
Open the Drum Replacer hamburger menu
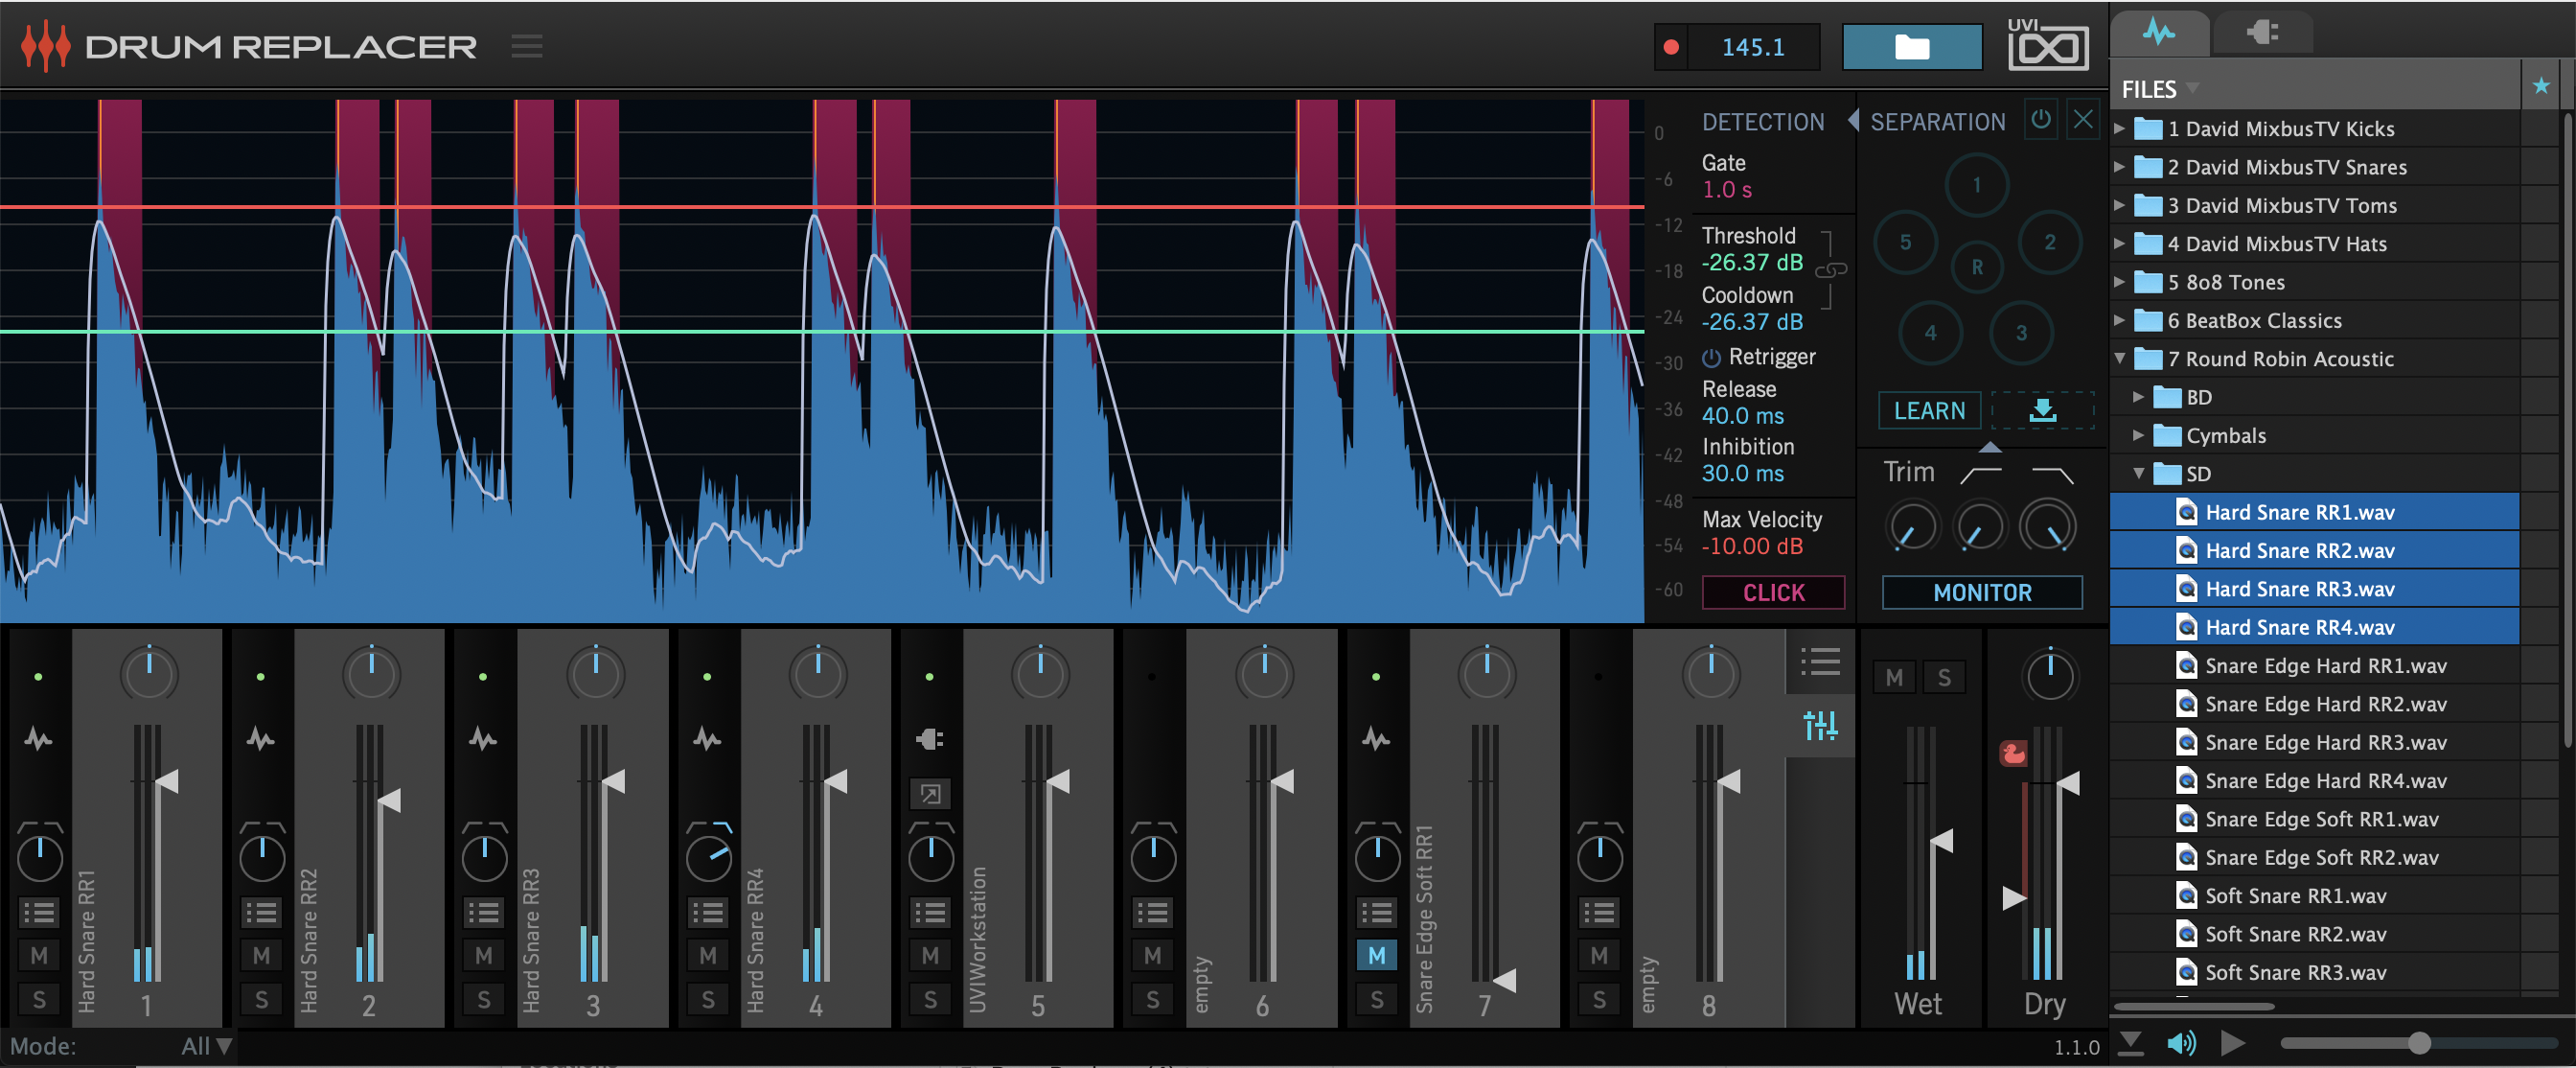(x=527, y=46)
